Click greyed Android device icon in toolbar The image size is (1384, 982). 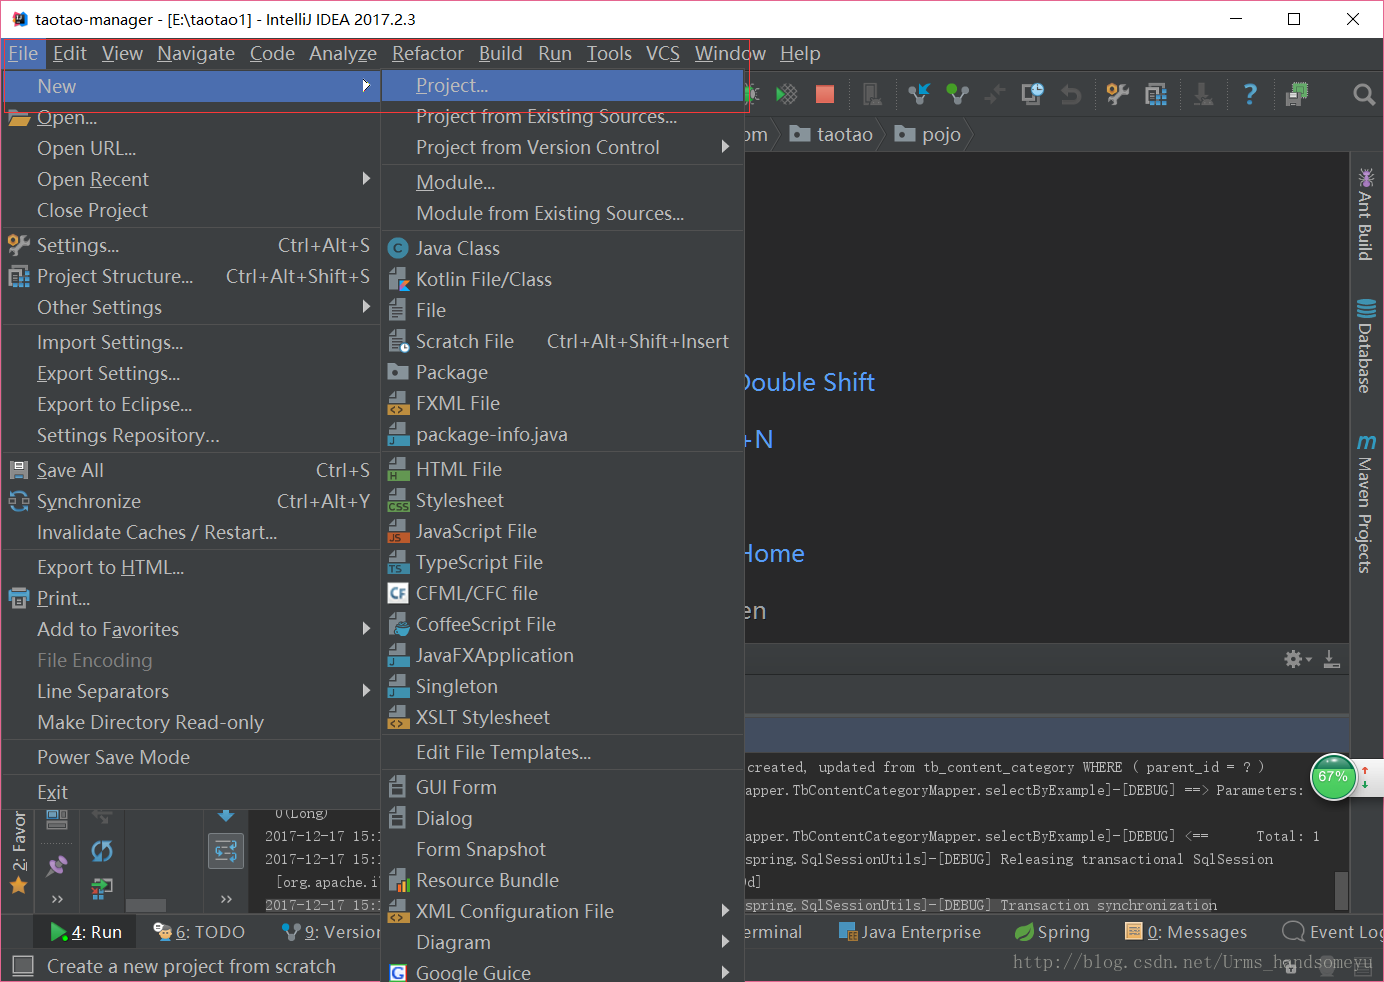[872, 94]
